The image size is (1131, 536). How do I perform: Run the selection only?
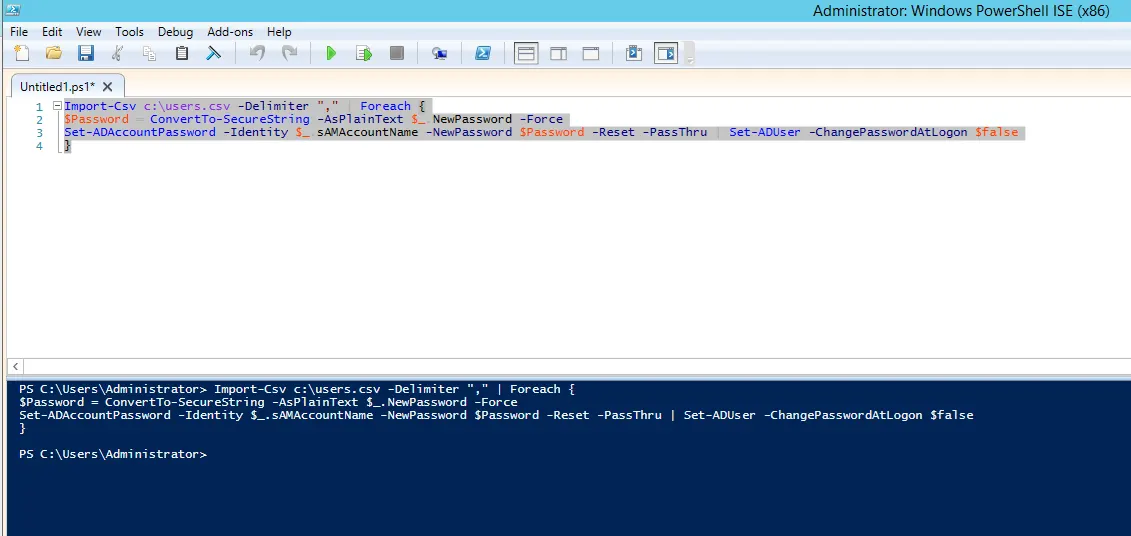(364, 53)
